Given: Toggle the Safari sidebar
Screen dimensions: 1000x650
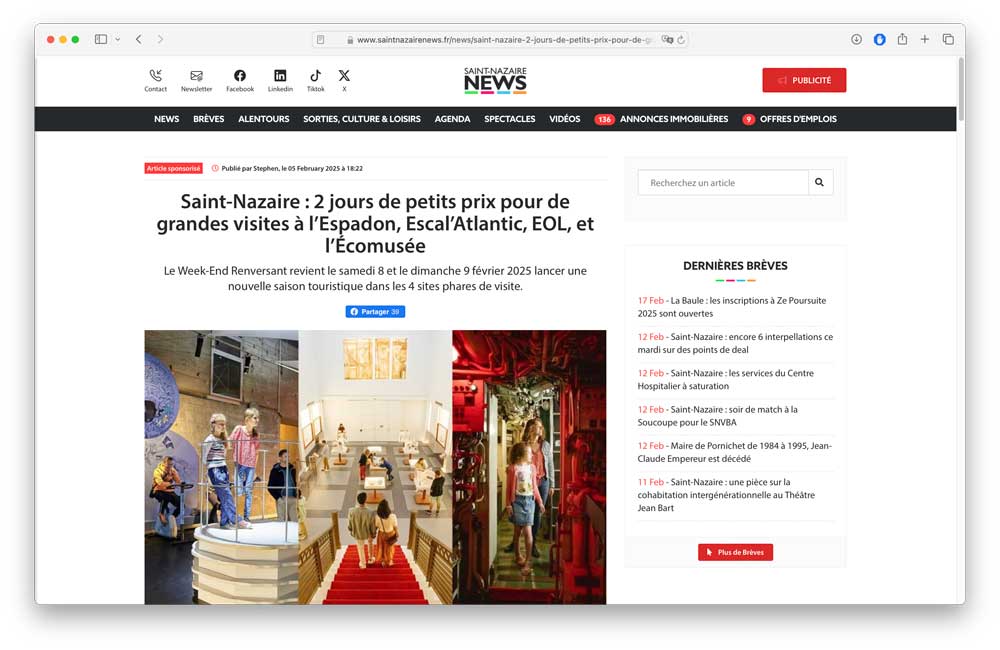Looking at the screenshot, I should pyautogui.click(x=101, y=39).
